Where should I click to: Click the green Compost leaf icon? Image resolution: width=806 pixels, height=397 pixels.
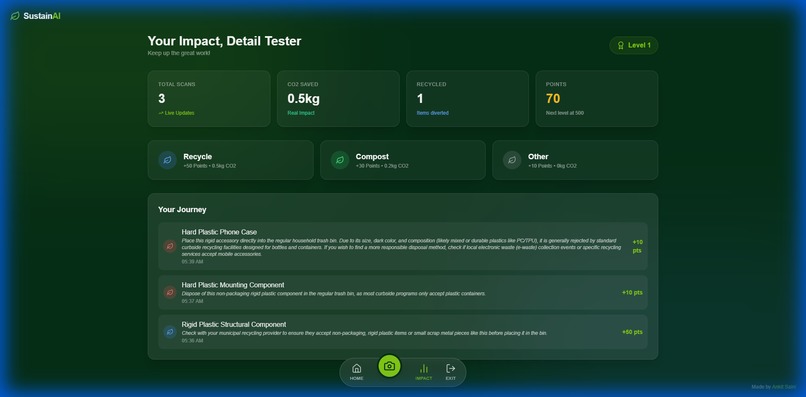coord(339,160)
